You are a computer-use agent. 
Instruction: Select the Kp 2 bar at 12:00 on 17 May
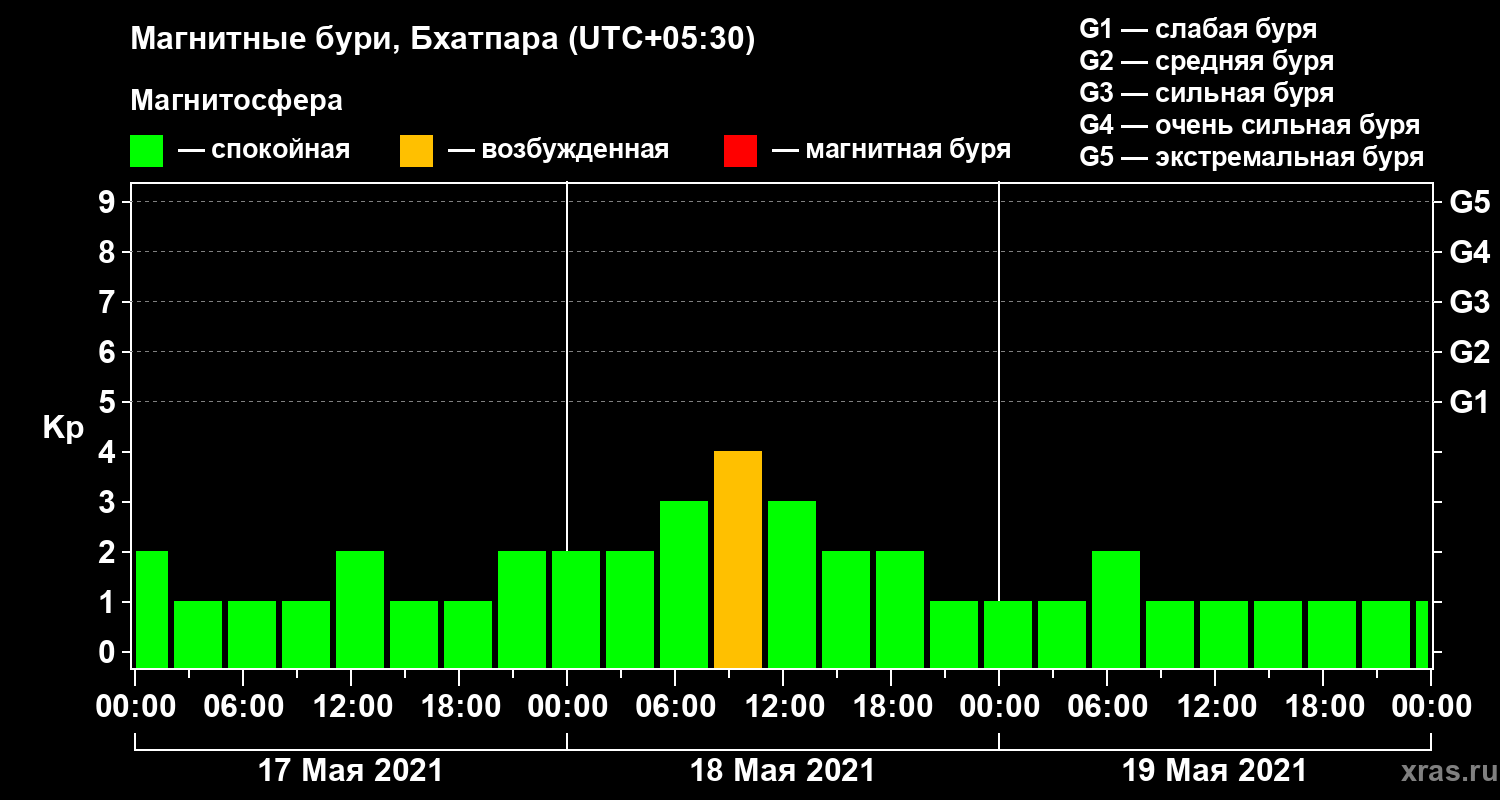click(360, 609)
